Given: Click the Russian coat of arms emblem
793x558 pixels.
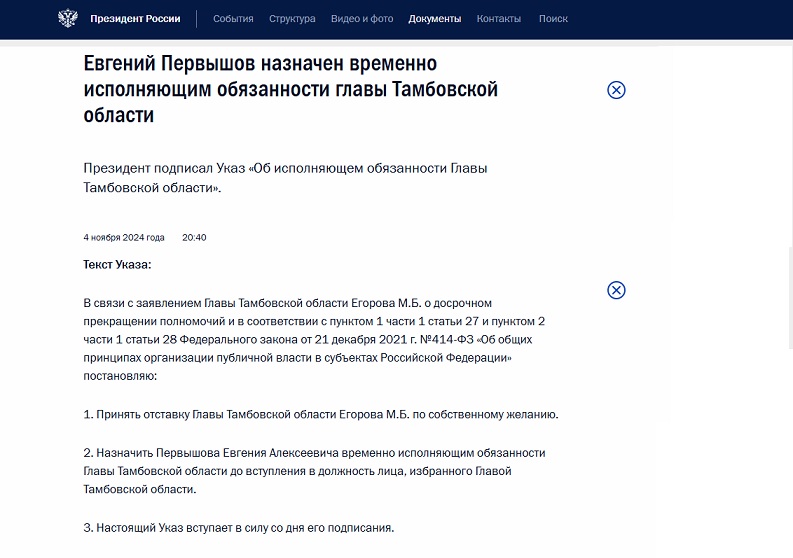Looking at the screenshot, I should coord(67,19).
